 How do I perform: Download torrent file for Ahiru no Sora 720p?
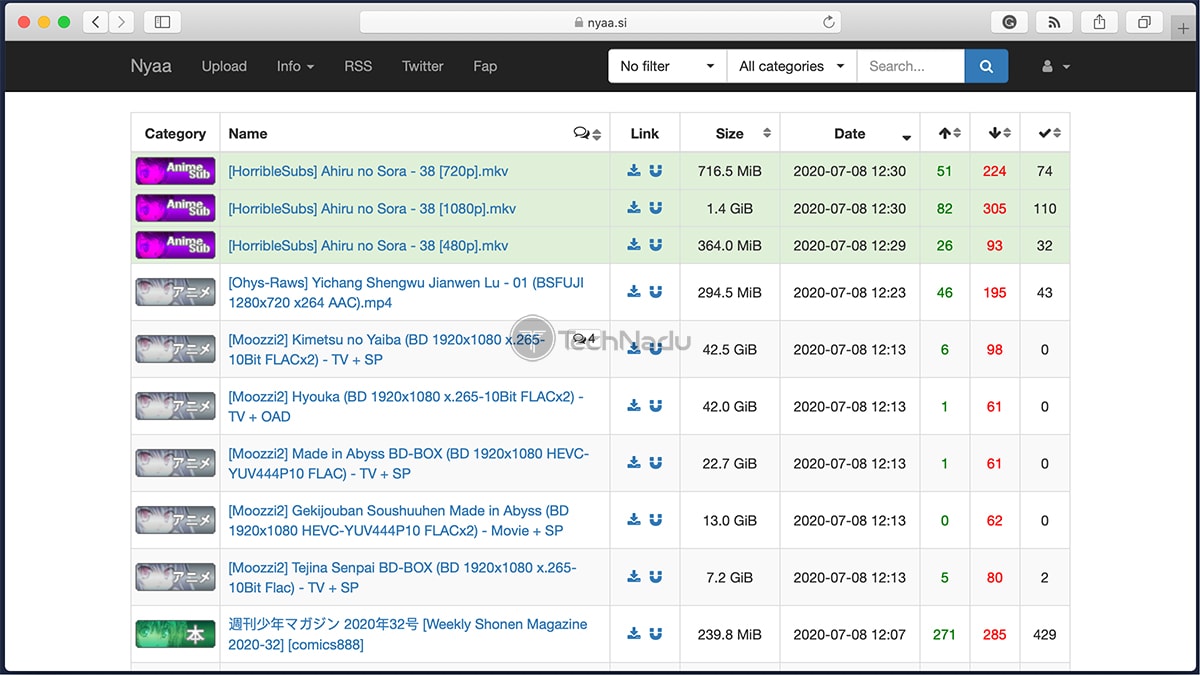tap(634, 171)
